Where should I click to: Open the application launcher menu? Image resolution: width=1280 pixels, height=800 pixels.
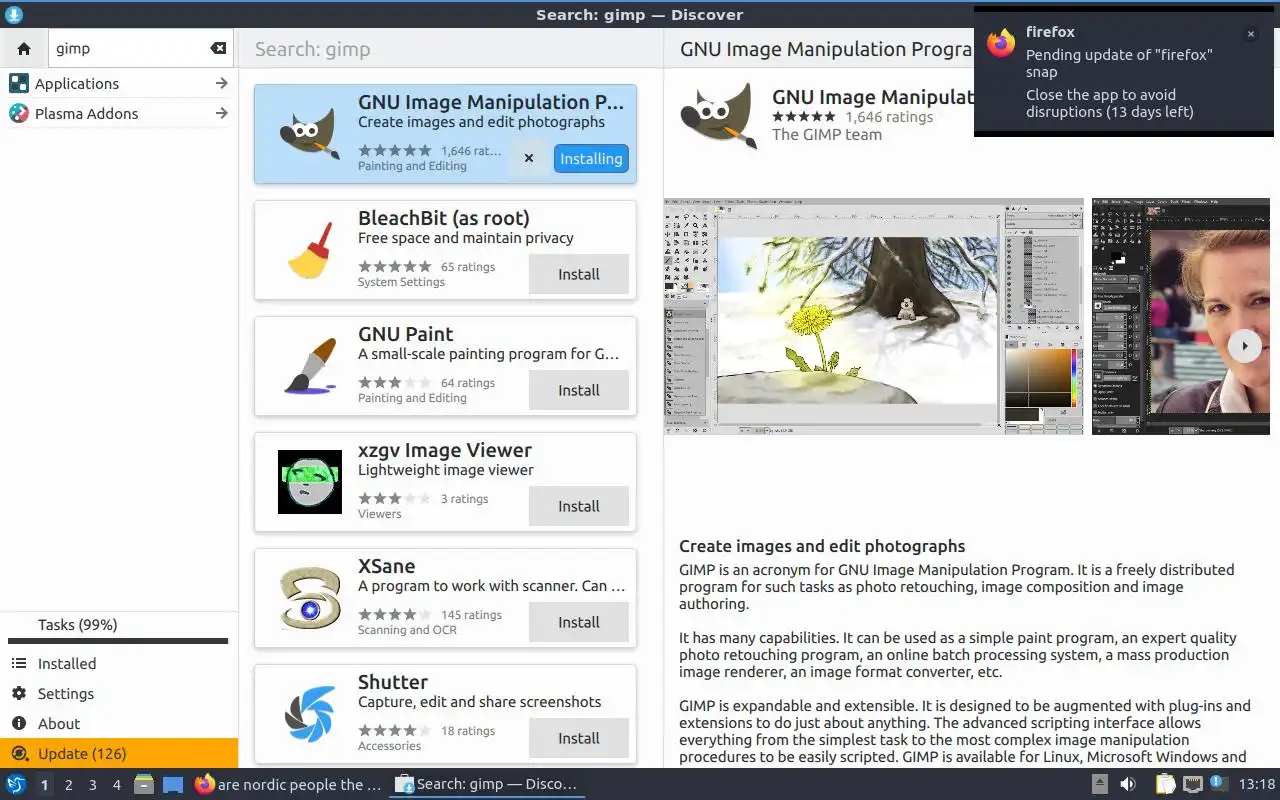pyautogui.click(x=16, y=785)
